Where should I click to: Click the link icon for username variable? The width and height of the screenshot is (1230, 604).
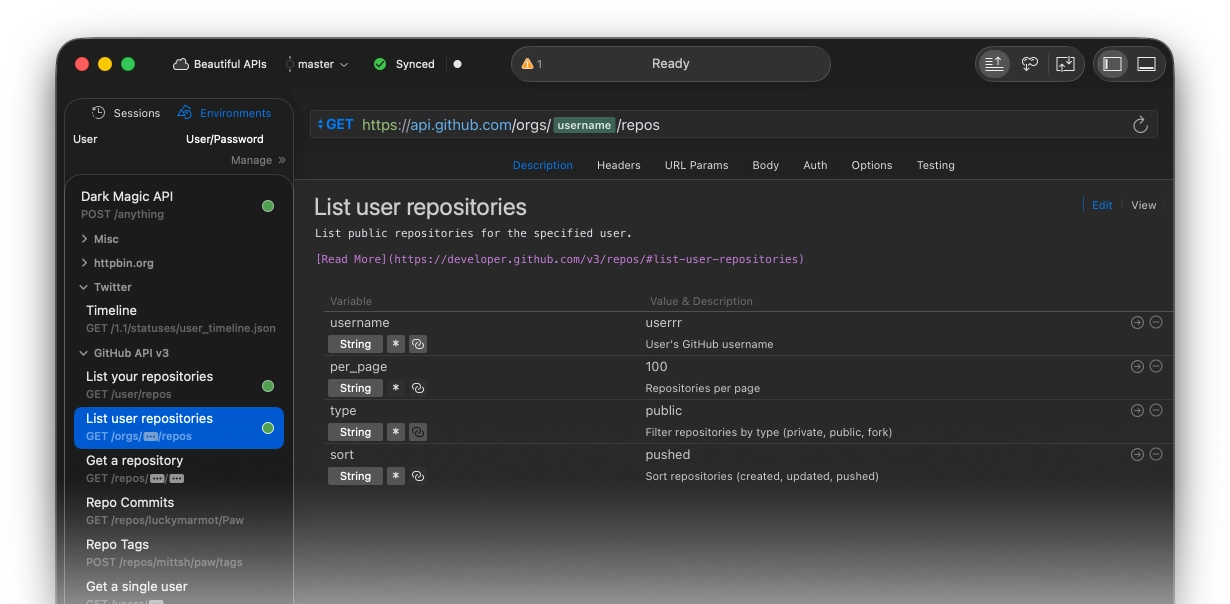pyautogui.click(x=418, y=344)
